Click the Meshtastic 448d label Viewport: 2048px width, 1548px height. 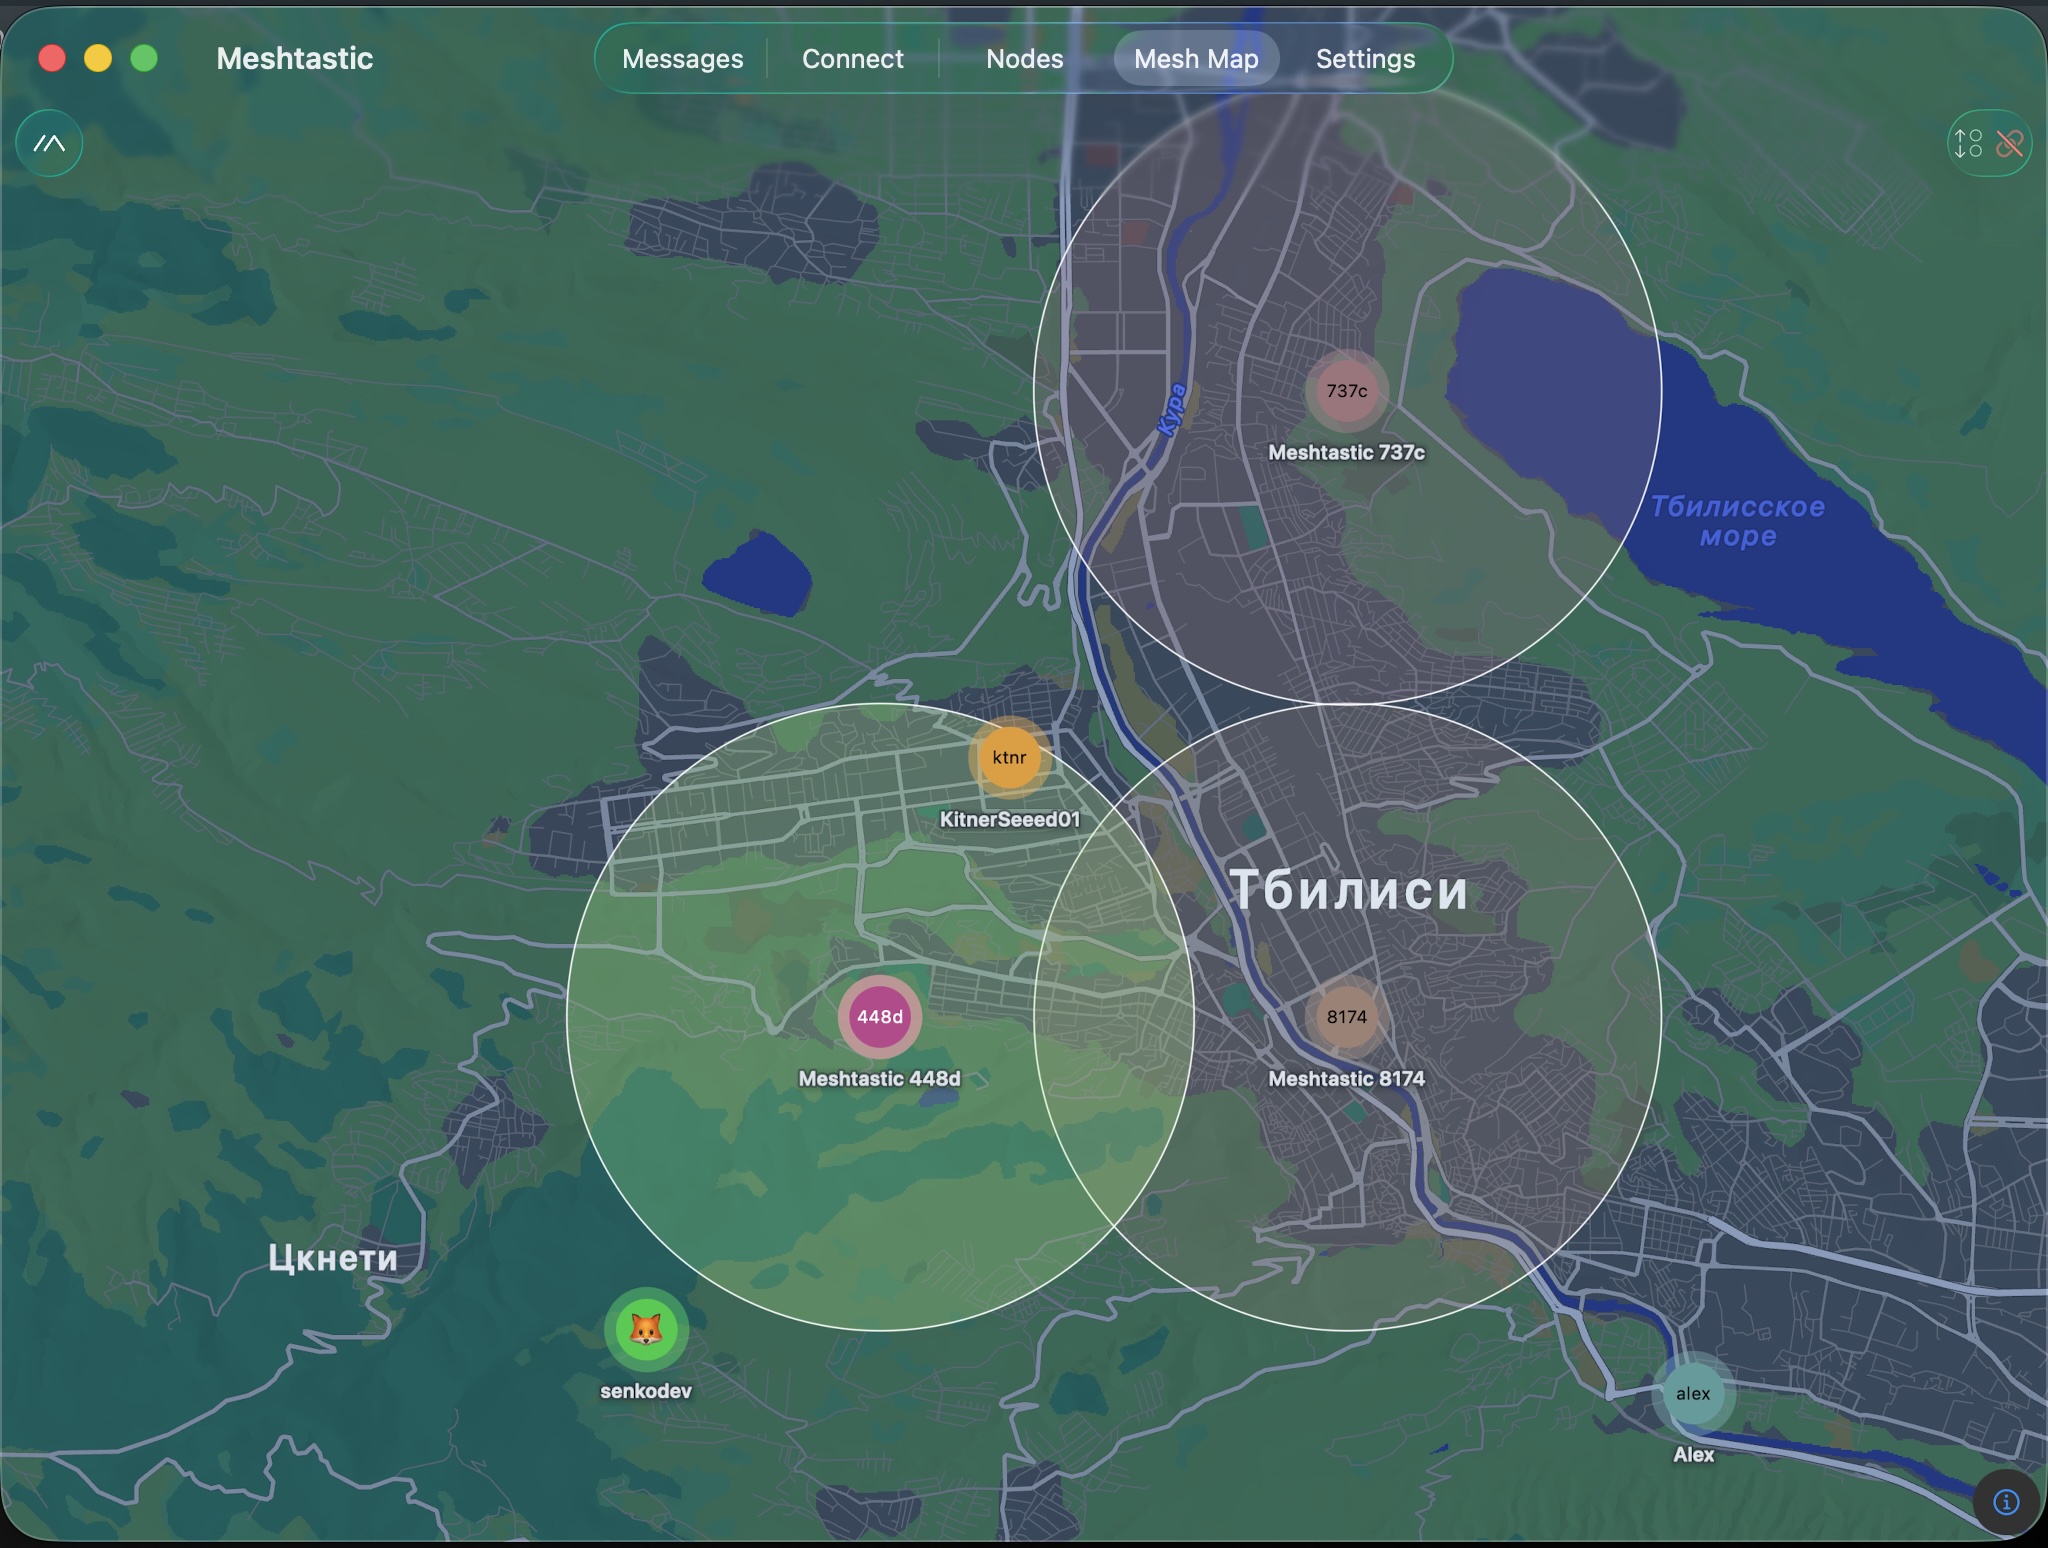coord(879,1079)
